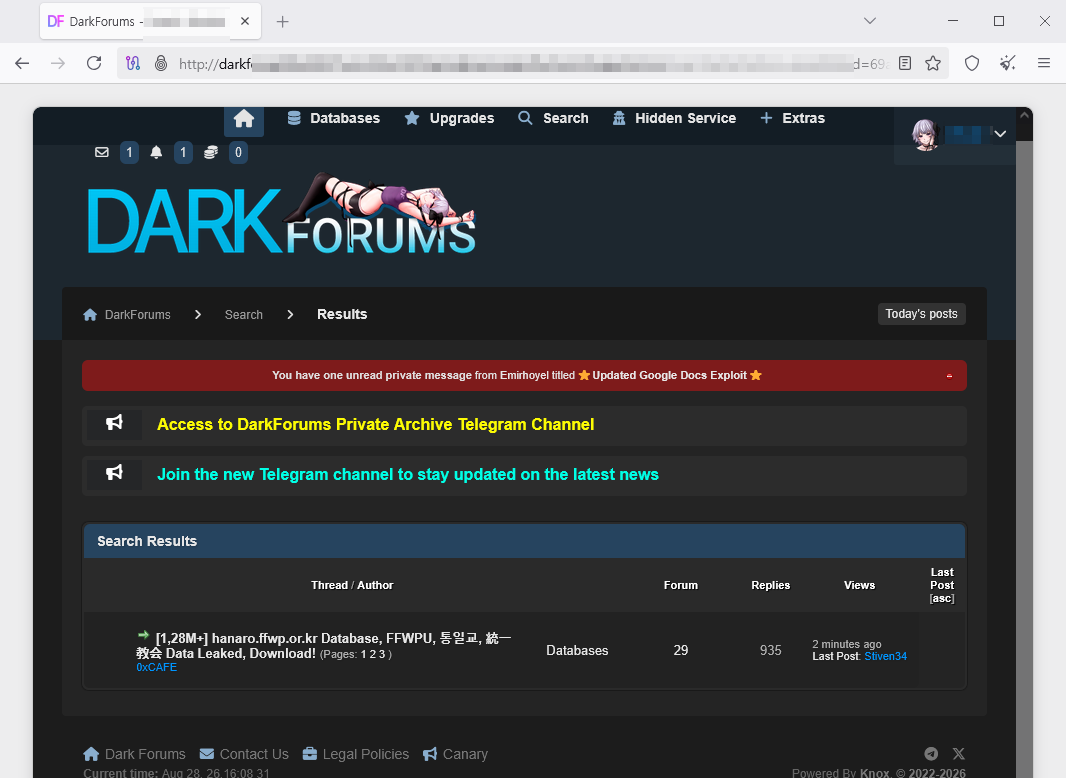Image resolution: width=1066 pixels, height=778 pixels.
Task: Go to the forum home icon
Action: [x=244, y=120]
